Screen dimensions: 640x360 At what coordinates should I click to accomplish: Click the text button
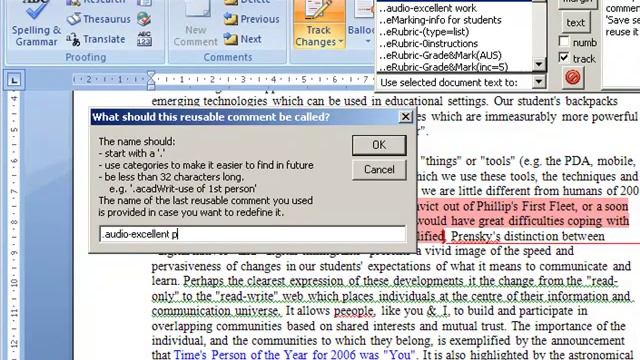pyautogui.click(x=576, y=23)
